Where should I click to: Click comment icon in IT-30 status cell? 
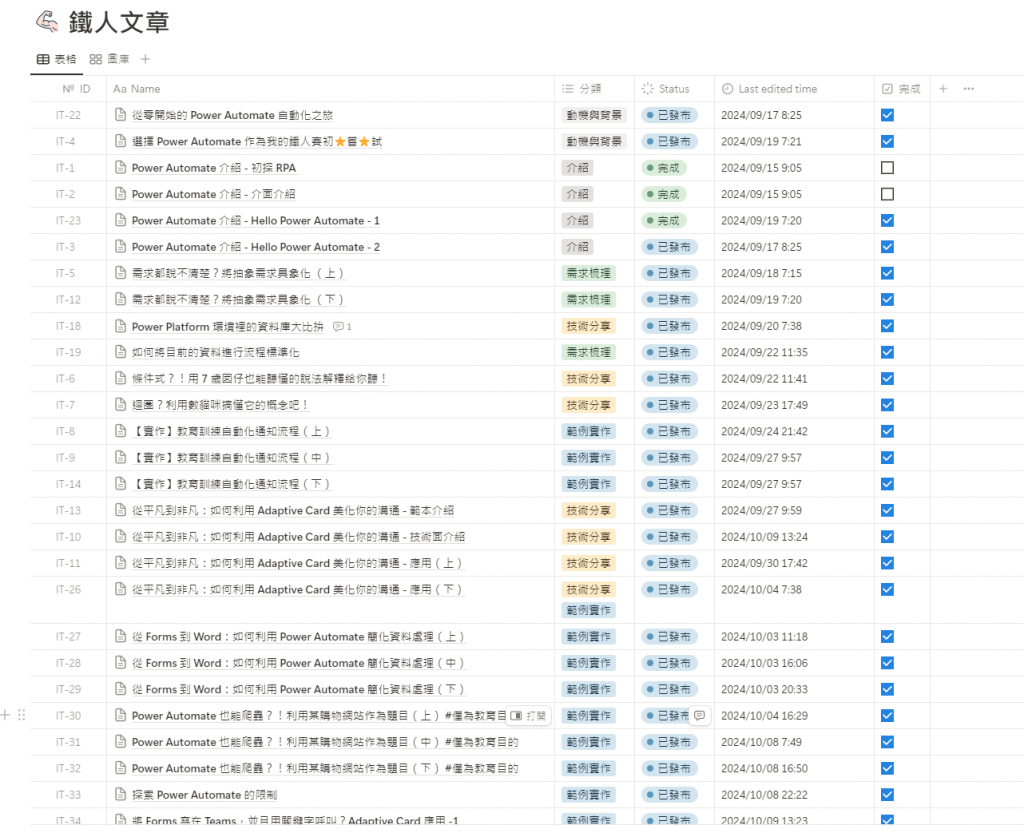click(699, 715)
